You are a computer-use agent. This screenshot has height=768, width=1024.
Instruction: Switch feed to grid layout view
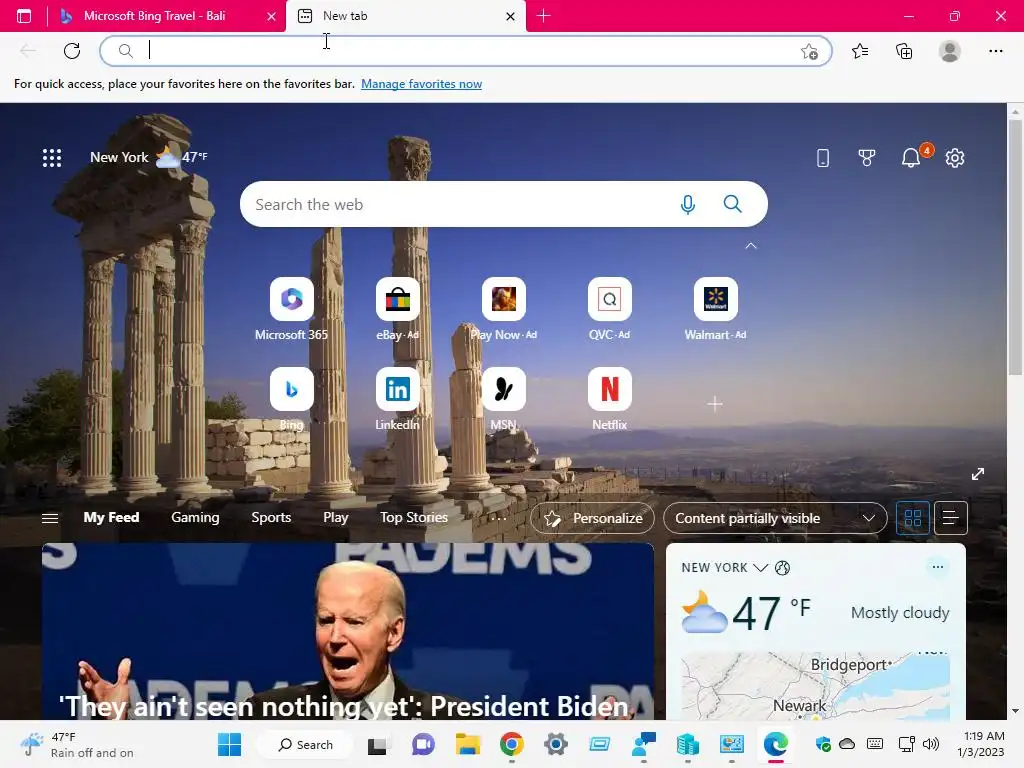(912, 519)
